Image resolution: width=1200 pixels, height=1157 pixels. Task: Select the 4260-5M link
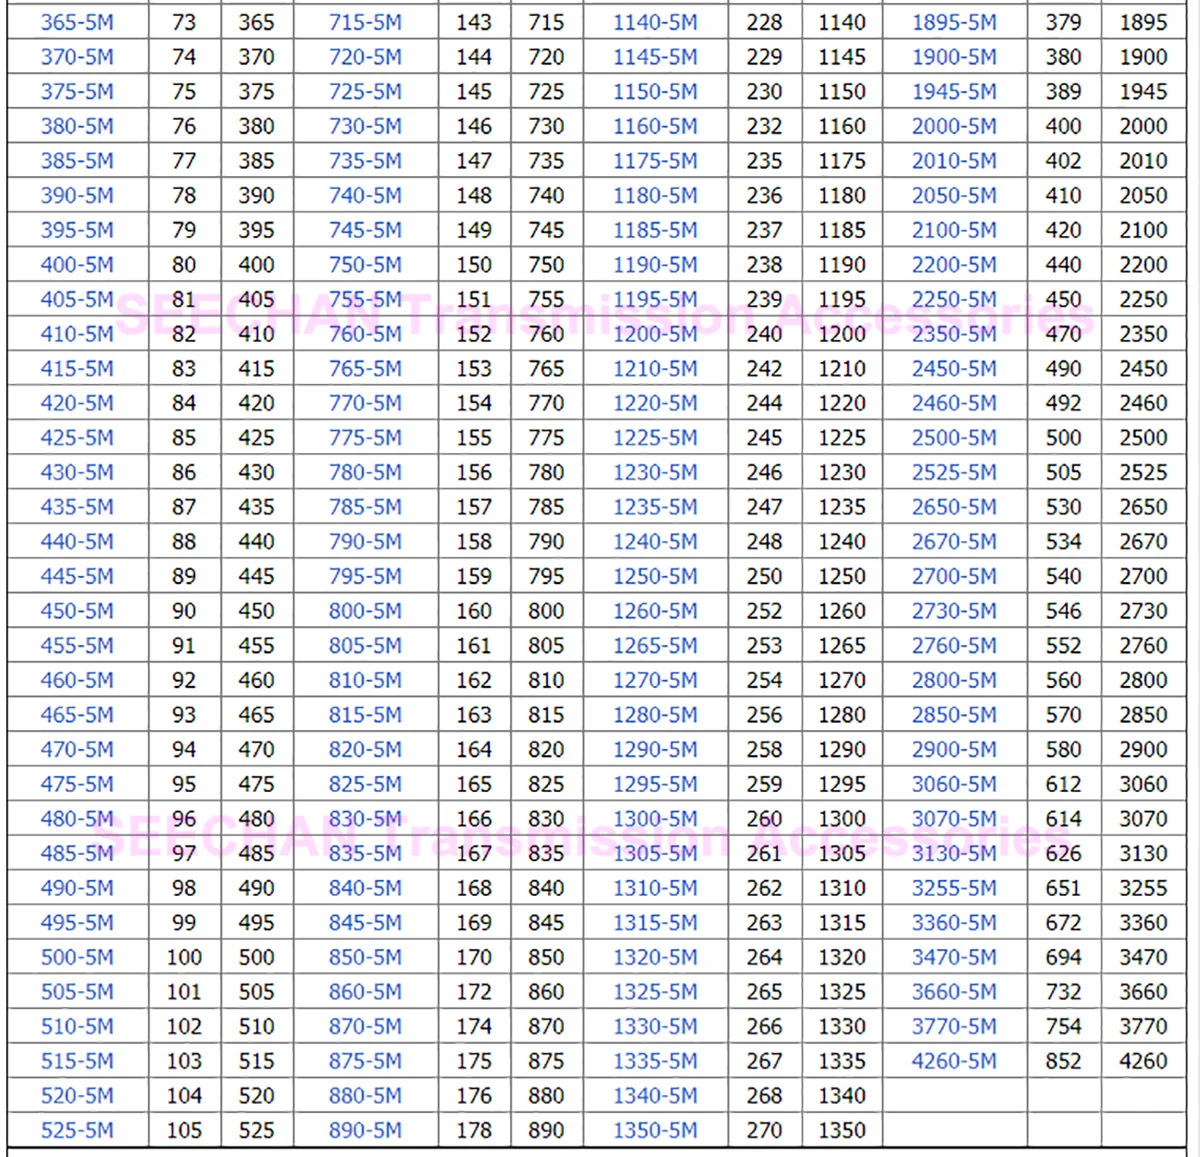[954, 1061]
